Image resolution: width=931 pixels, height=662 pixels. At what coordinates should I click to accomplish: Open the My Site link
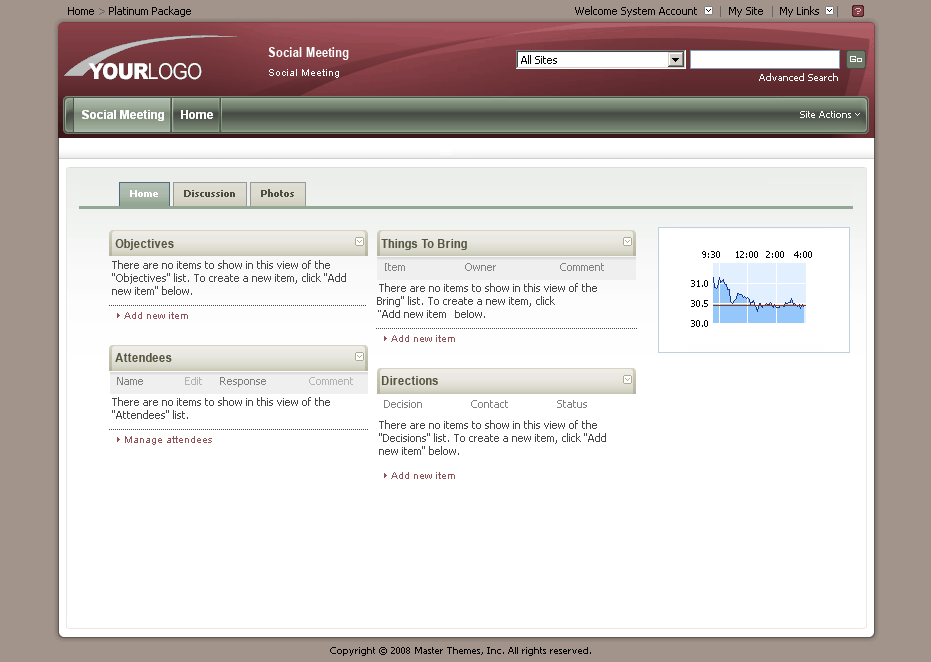pyautogui.click(x=745, y=11)
